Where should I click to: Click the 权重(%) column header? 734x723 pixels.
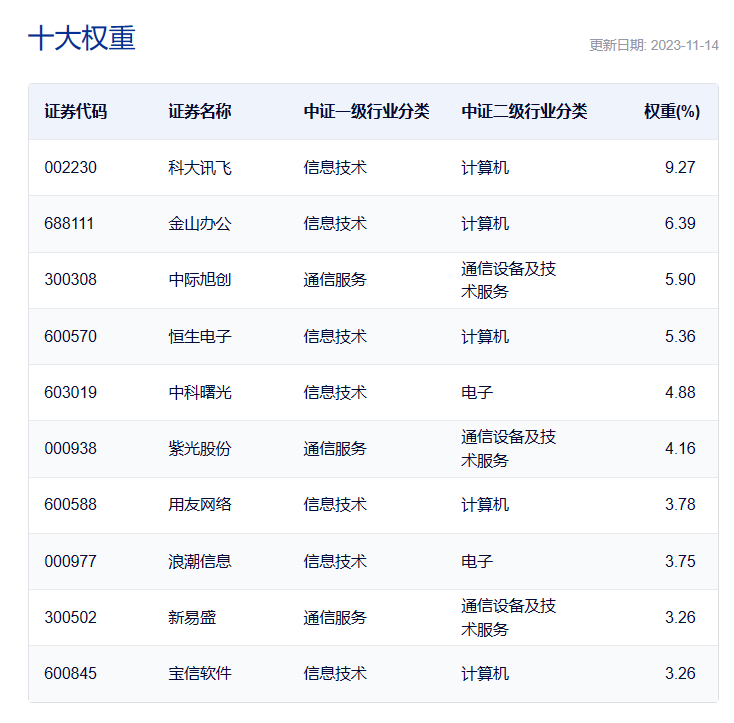672,111
